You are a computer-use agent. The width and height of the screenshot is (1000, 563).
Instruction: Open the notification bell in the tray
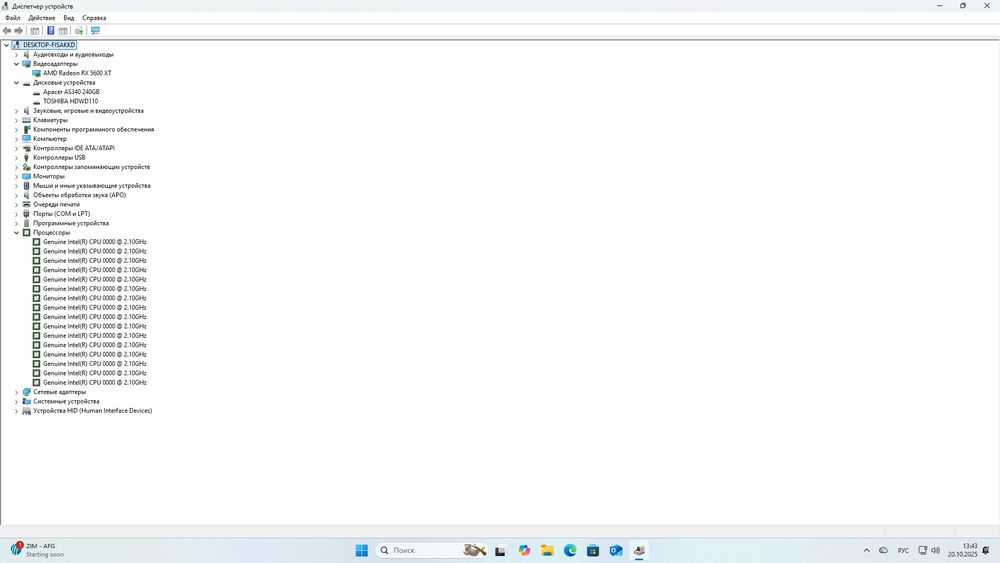pyautogui.click(x=986, y=550)
